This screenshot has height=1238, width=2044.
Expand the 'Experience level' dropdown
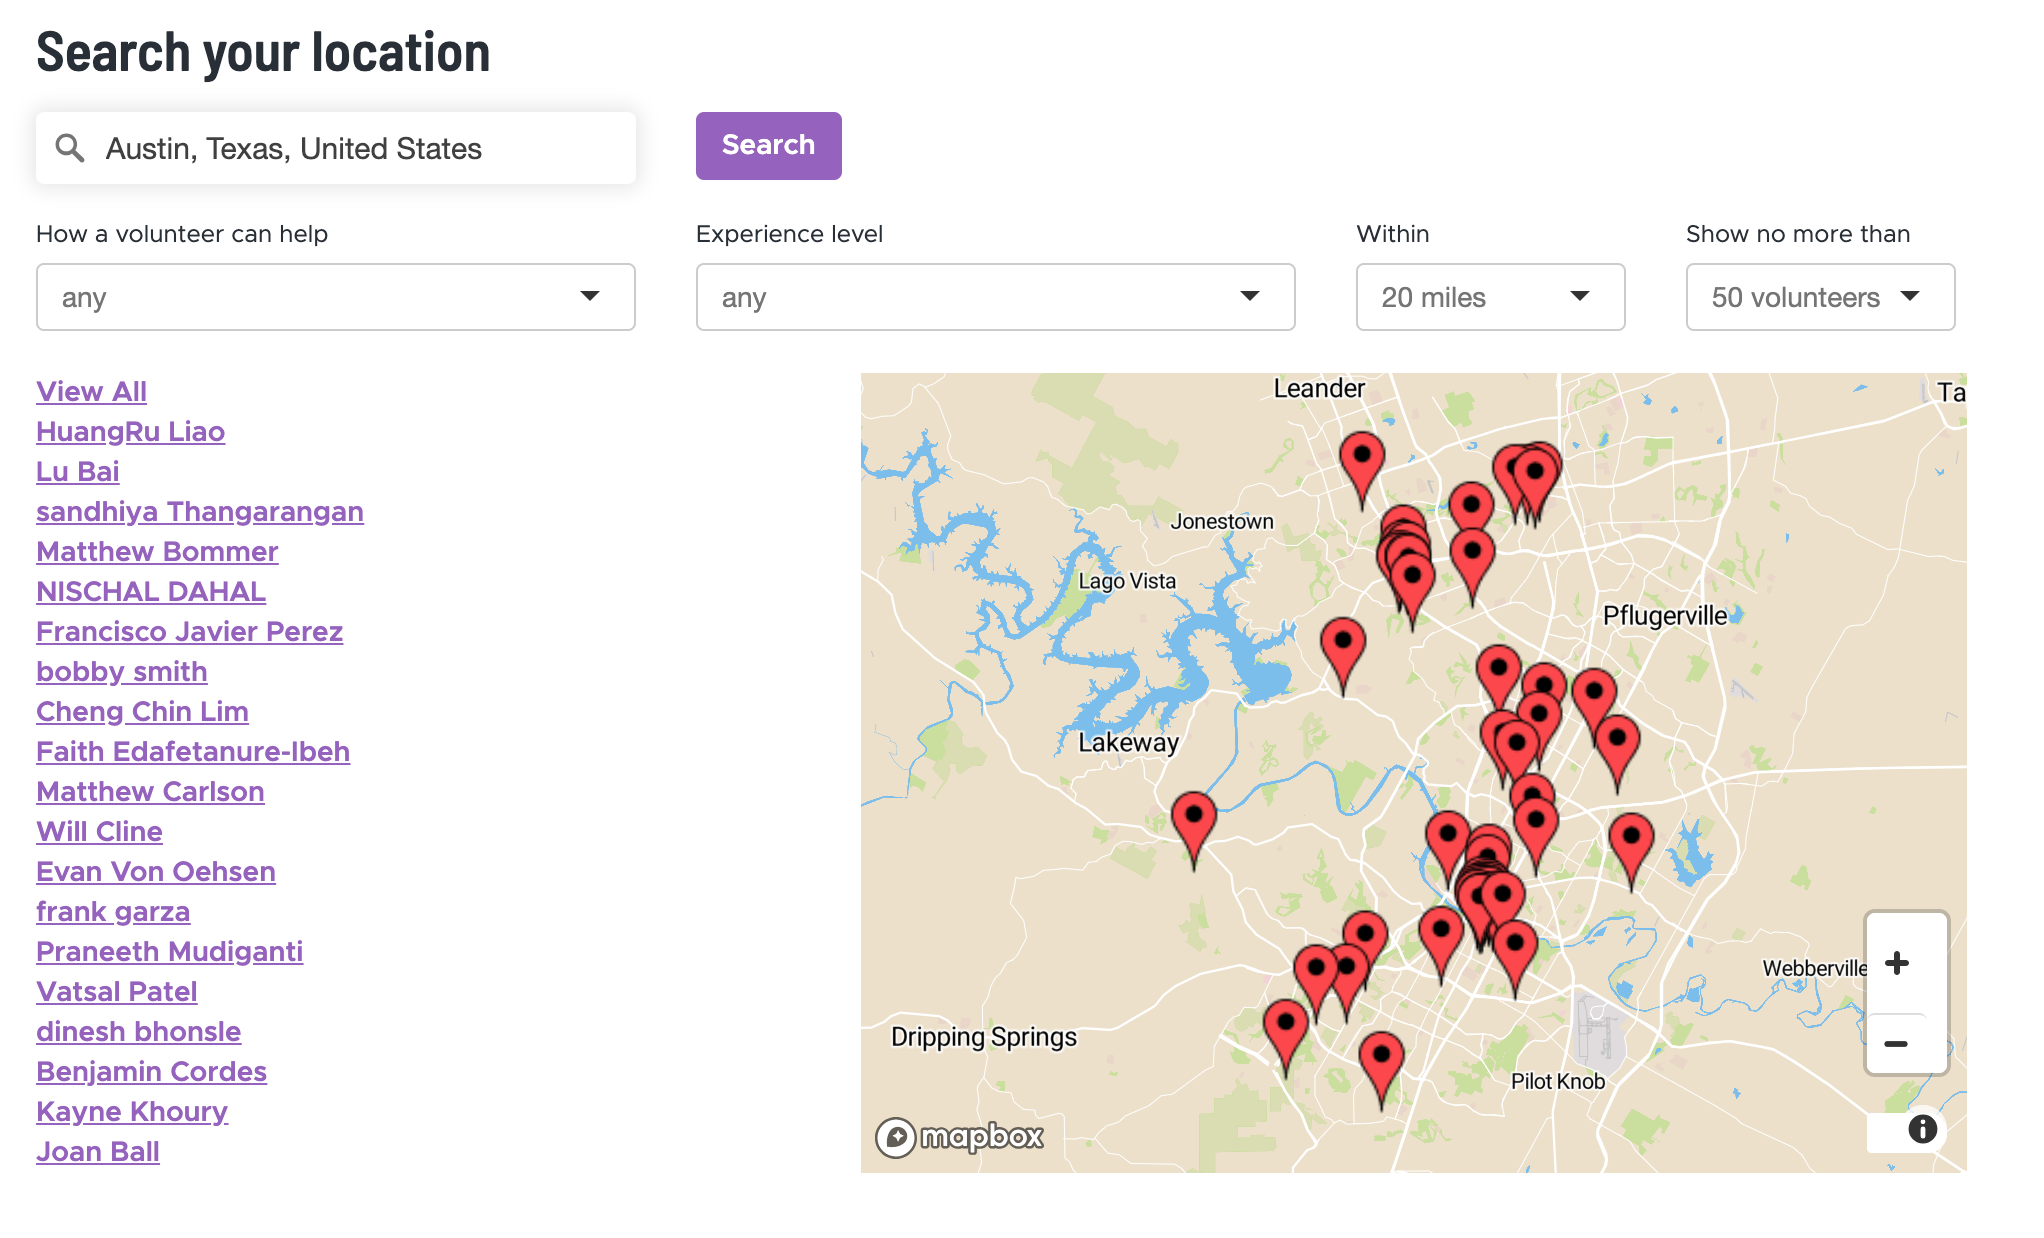(x=996, y=296)
